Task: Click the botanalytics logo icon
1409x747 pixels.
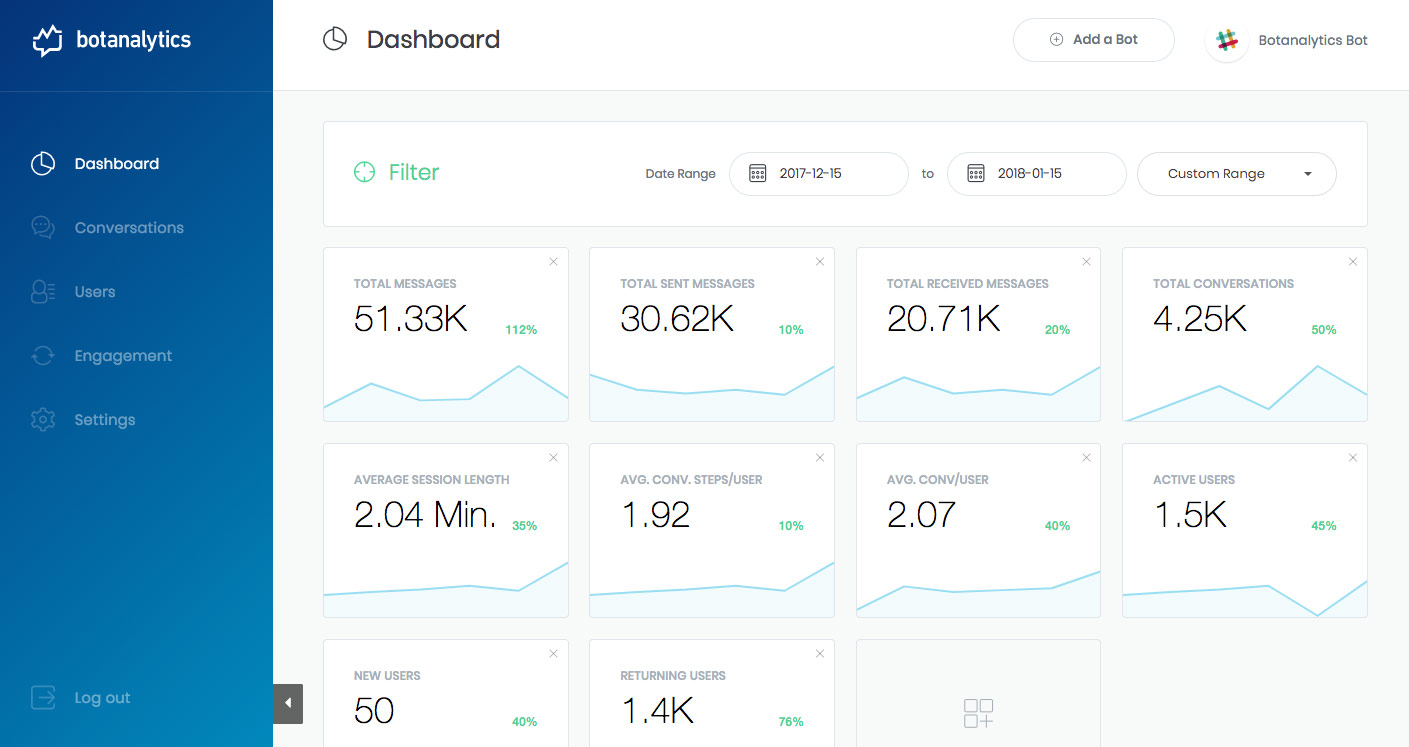Action: click(x=48, y=41)
